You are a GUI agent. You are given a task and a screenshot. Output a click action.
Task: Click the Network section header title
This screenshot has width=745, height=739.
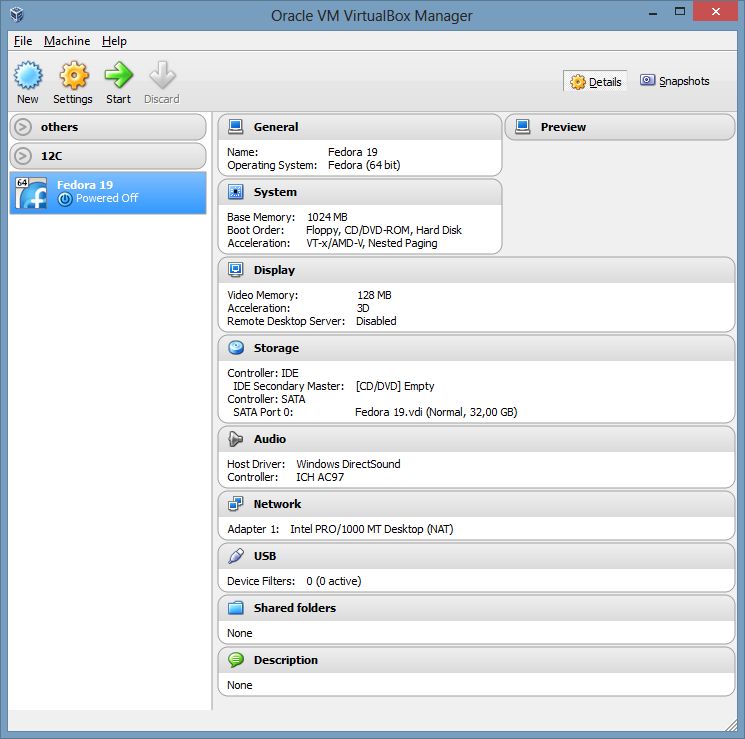(277, 504)
